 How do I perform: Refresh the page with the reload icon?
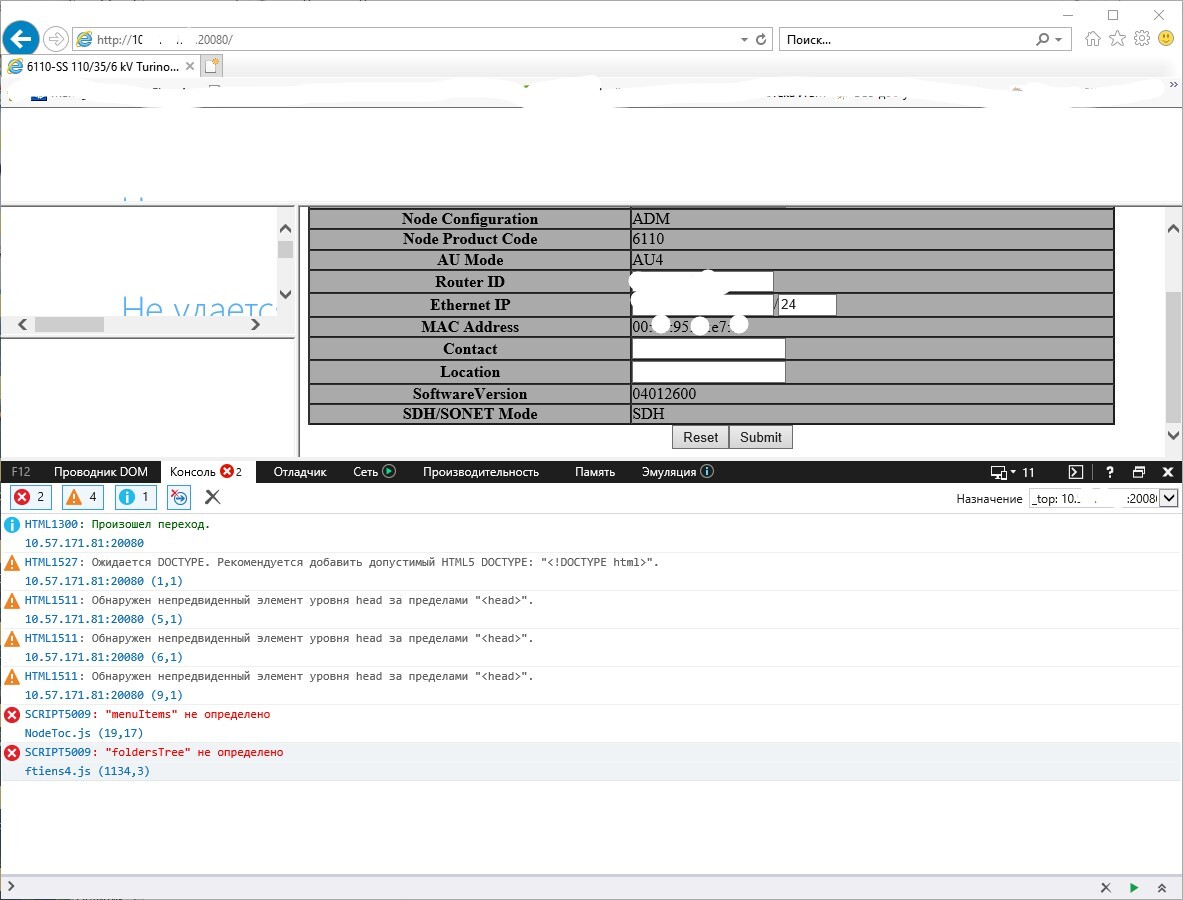[761, 40]
